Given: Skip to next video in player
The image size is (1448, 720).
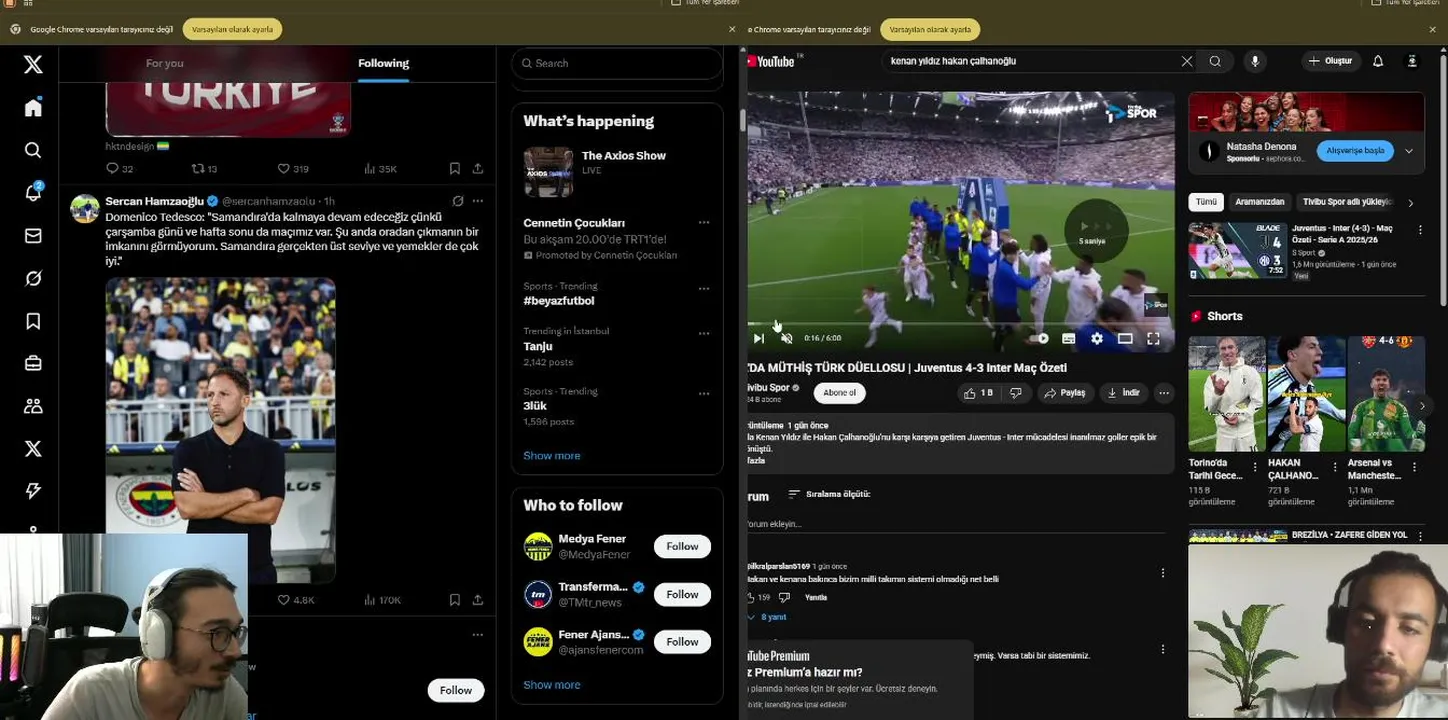Looking at the screenshot, I should (x=758, y=339).
